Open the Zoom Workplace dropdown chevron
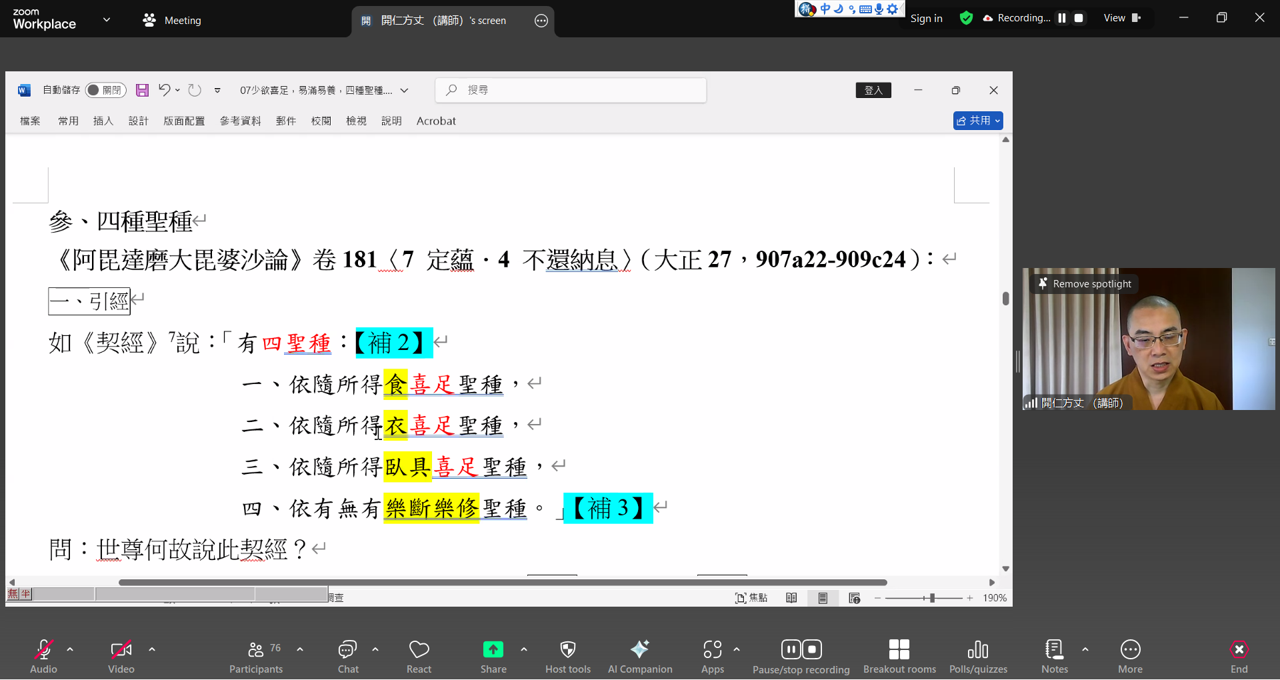1280x680 pixels. point(107,20)
